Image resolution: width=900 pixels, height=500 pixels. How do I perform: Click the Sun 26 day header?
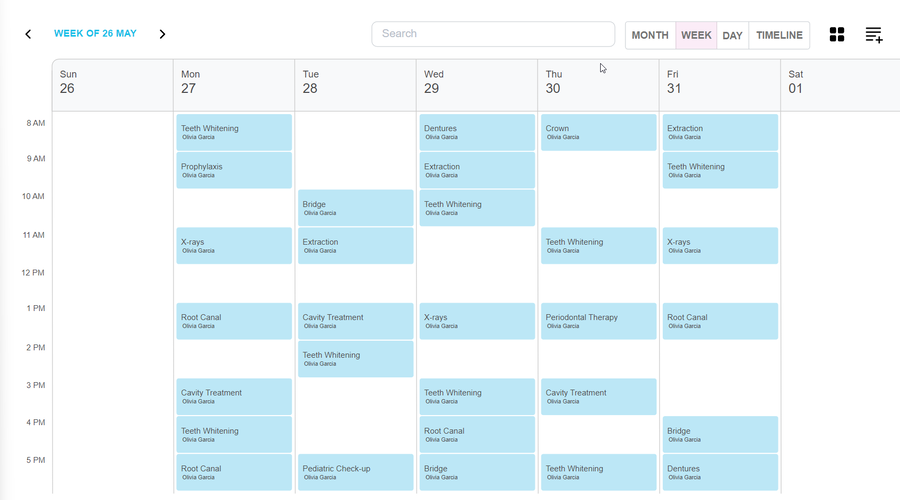(x=112, y=82)
